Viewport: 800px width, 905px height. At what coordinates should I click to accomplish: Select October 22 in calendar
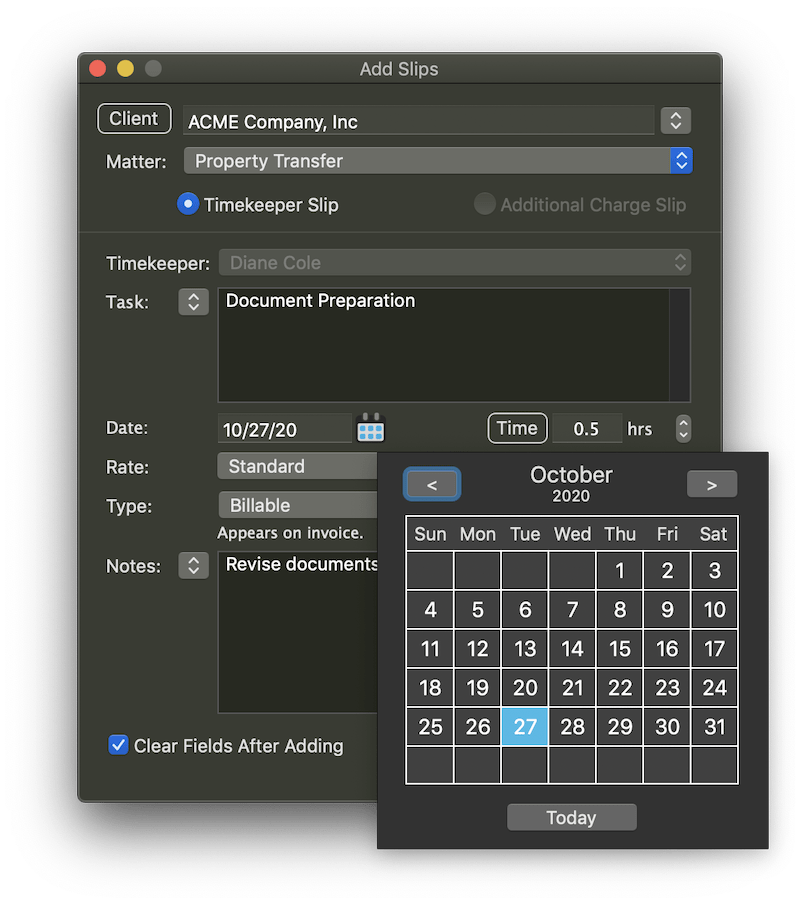pyautogui.click(x=619, y=687)
